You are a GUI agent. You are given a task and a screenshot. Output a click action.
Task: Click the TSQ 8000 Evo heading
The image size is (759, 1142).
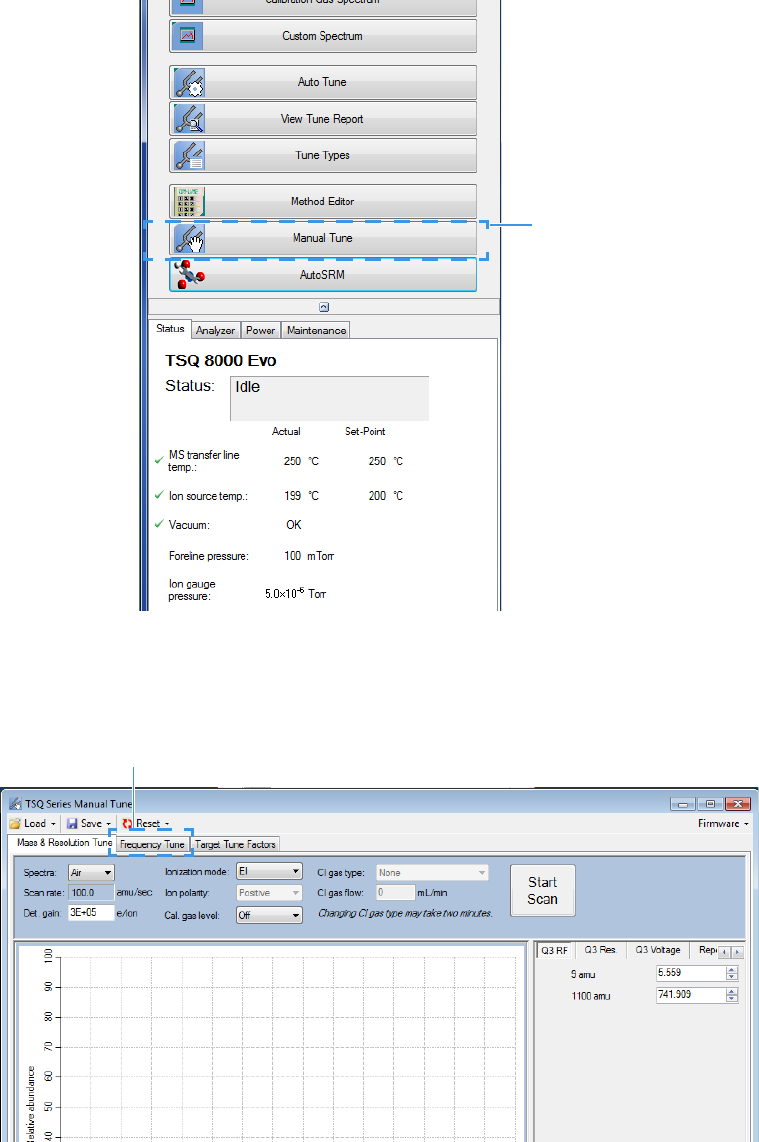221,361
